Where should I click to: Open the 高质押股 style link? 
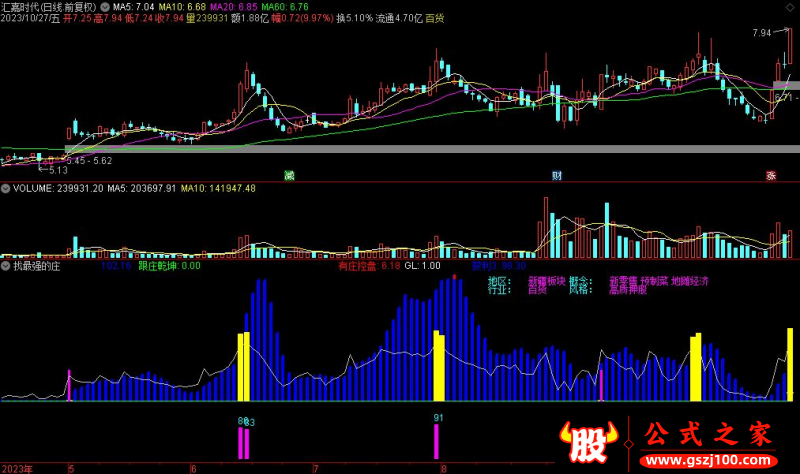(628, 290)
